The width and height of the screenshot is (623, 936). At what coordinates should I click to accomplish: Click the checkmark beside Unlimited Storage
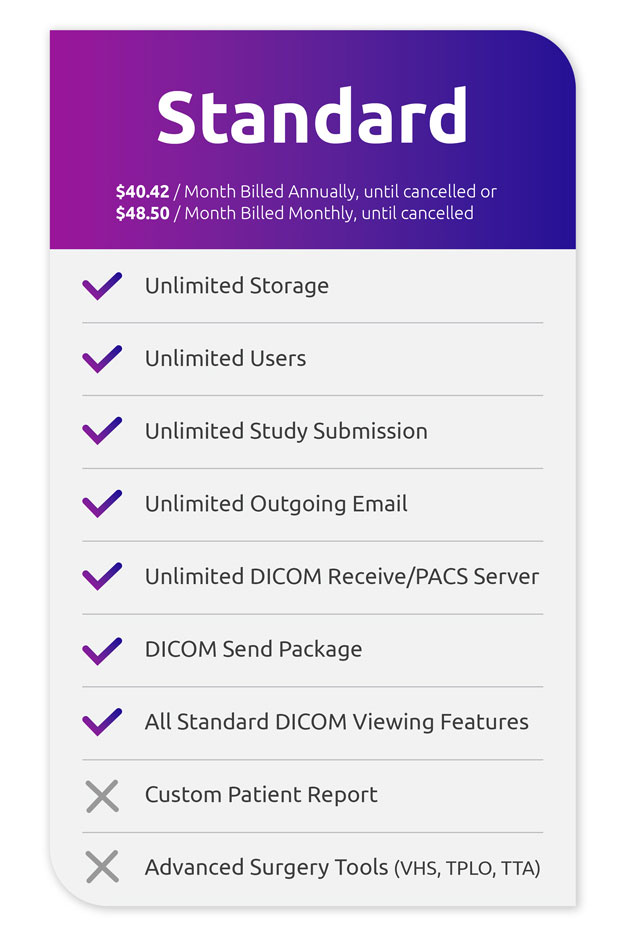click(102, 286)
